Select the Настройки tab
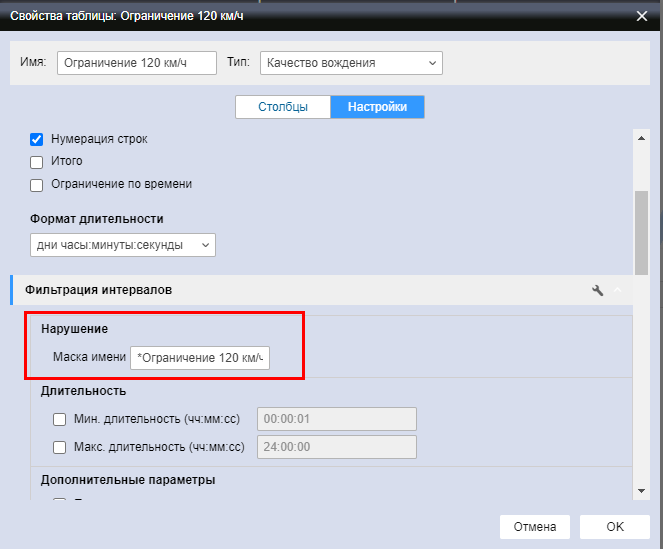 tap(377, 107)
